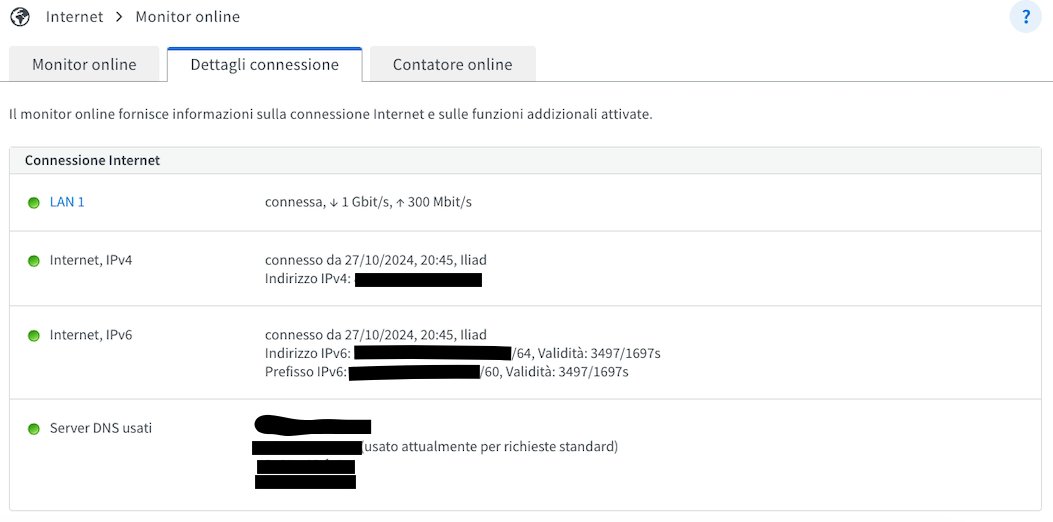Viewport: 1053px width, 522px height.
Task: Click the Connessione Internet section header
Action: [92, 160]
